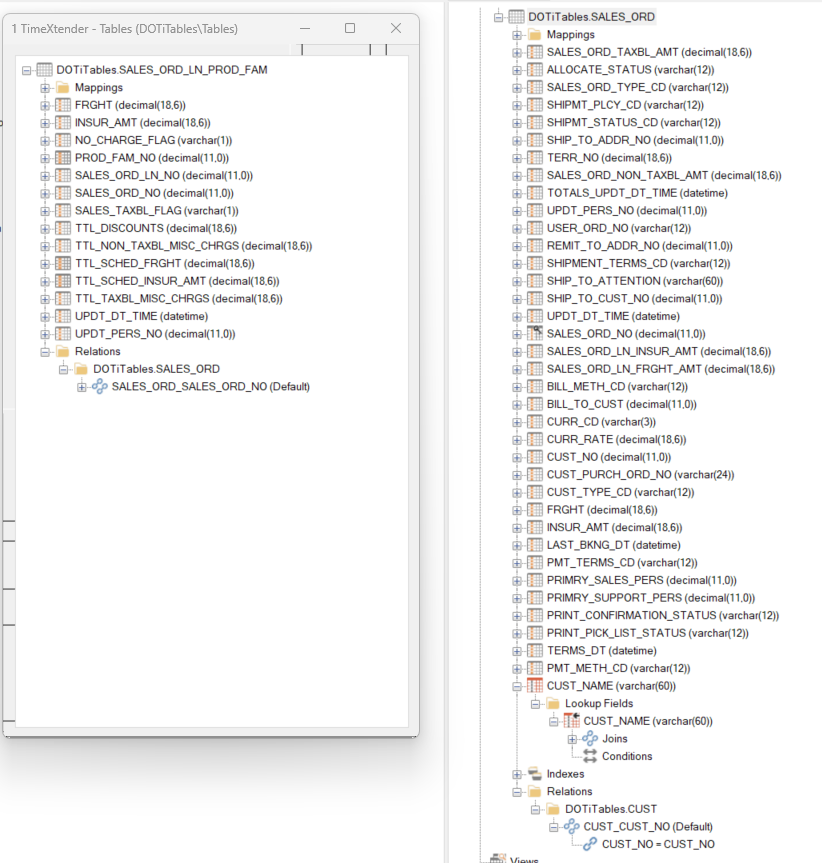Collapse the CUST_CUST_NO (Default) relation
Image resolution: width=822 pixels, height=863 pixels.
coord(554,827)
